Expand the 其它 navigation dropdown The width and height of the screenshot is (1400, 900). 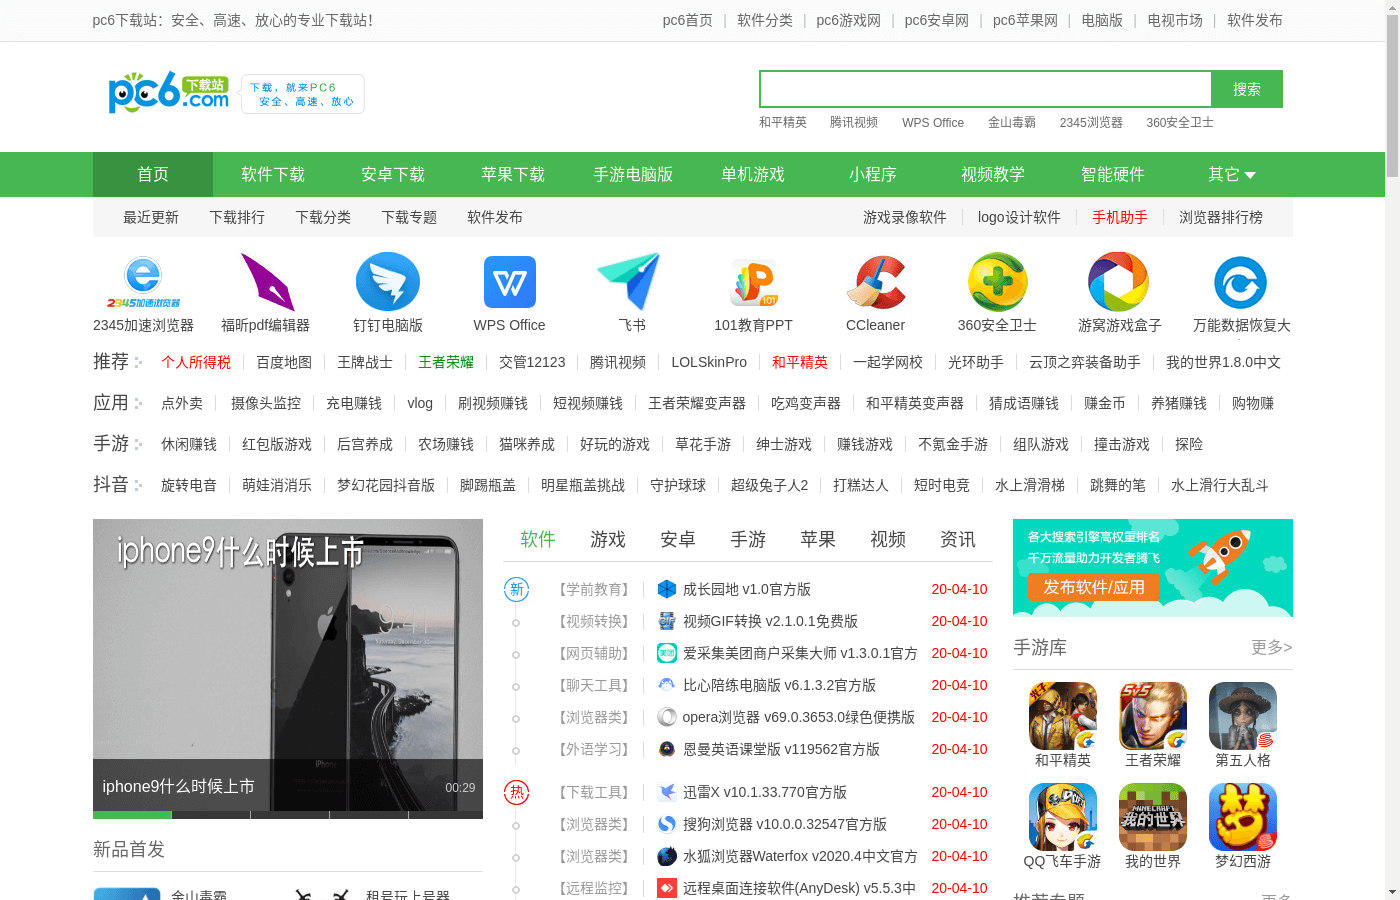pyautogui.click(x=1233, y=175)
